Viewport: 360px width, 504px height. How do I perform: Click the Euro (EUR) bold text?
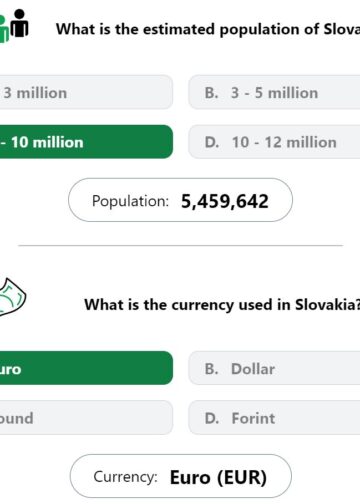(x=218, y=477)
